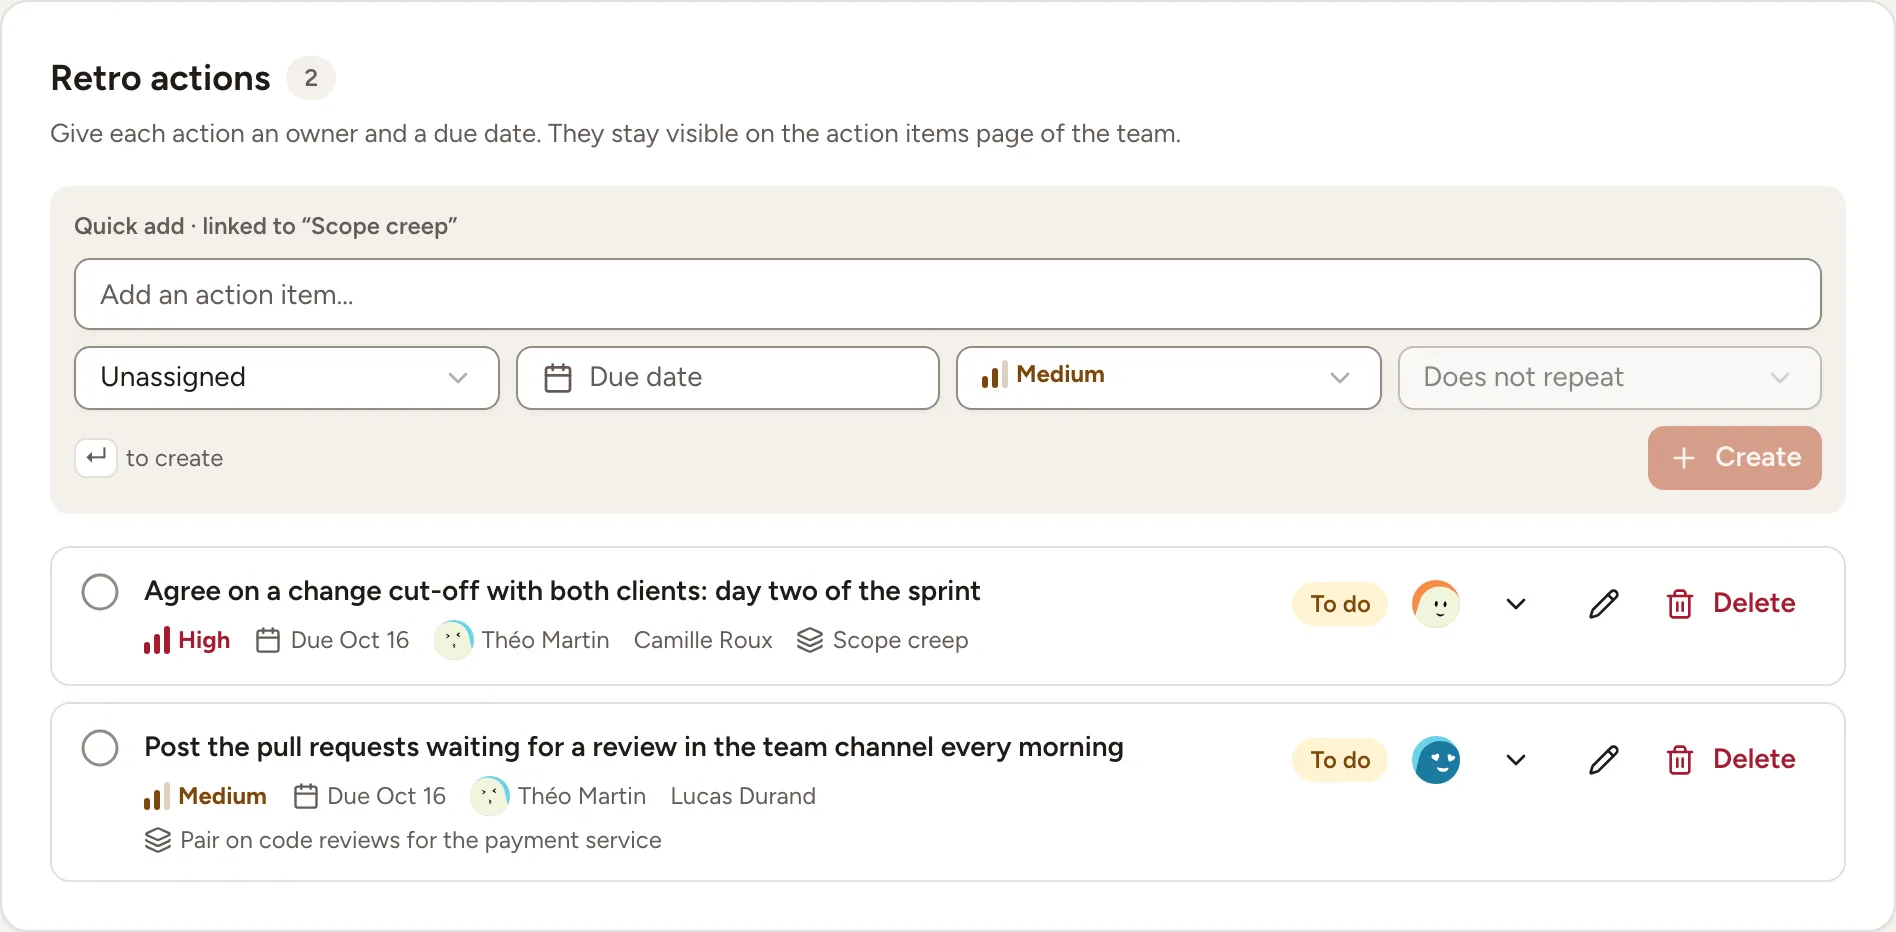Click Théo Martin avatar on pull requests action

(490, 796)
